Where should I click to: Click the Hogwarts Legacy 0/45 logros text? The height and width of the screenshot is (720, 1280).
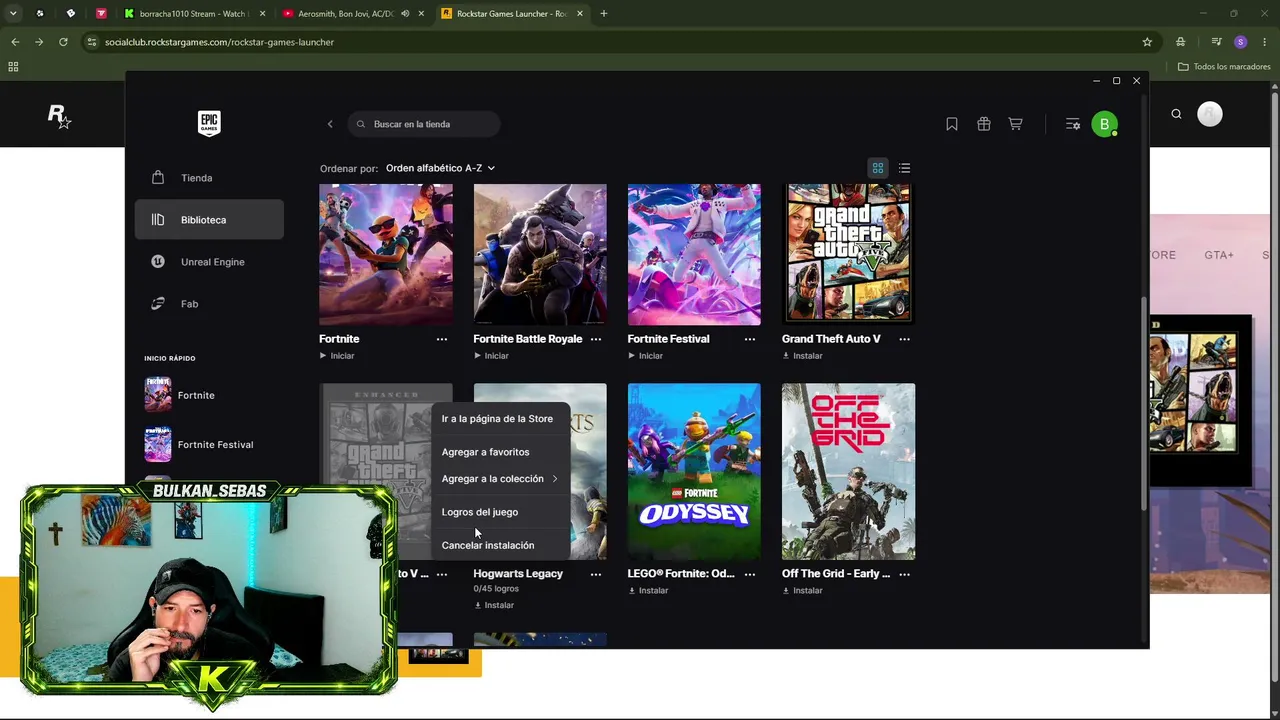pyautogui.click(x=496, y=589)
